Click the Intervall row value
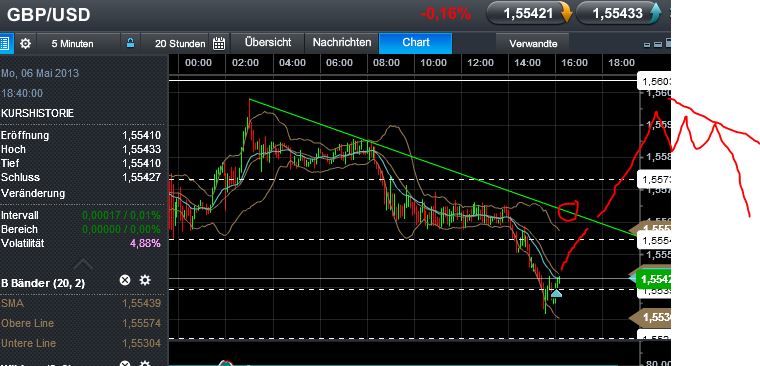 coord(121,215)
